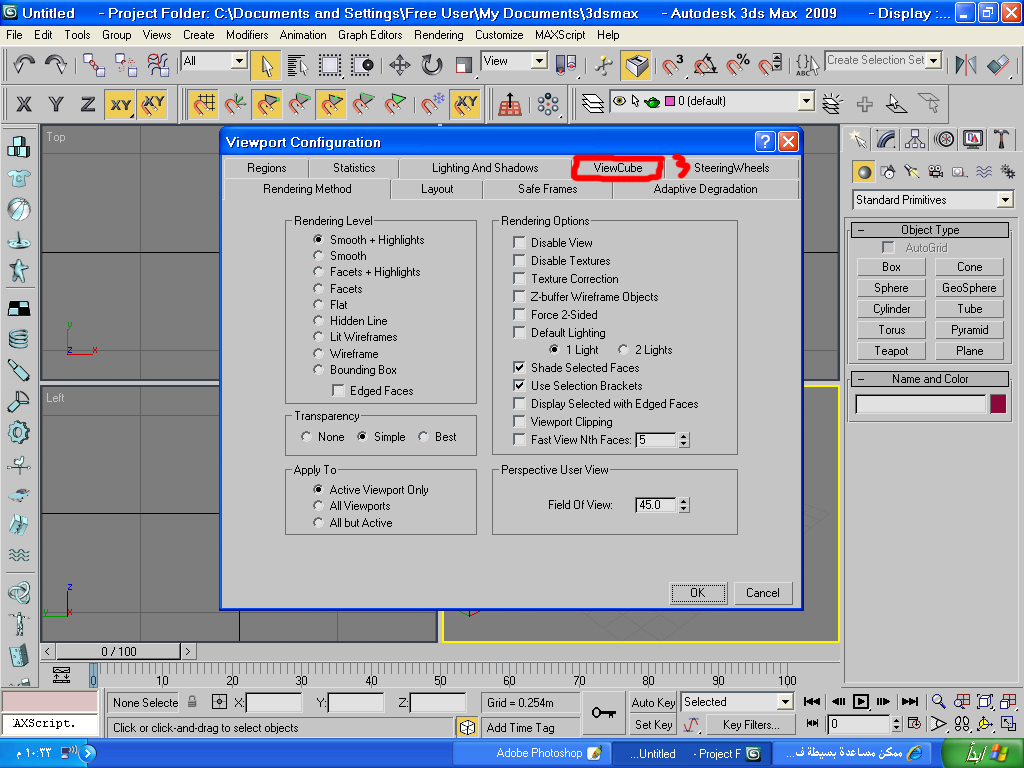1024x768 pixels.
Task: Select the Geometry category sphere icon
Action: point(864,172)
